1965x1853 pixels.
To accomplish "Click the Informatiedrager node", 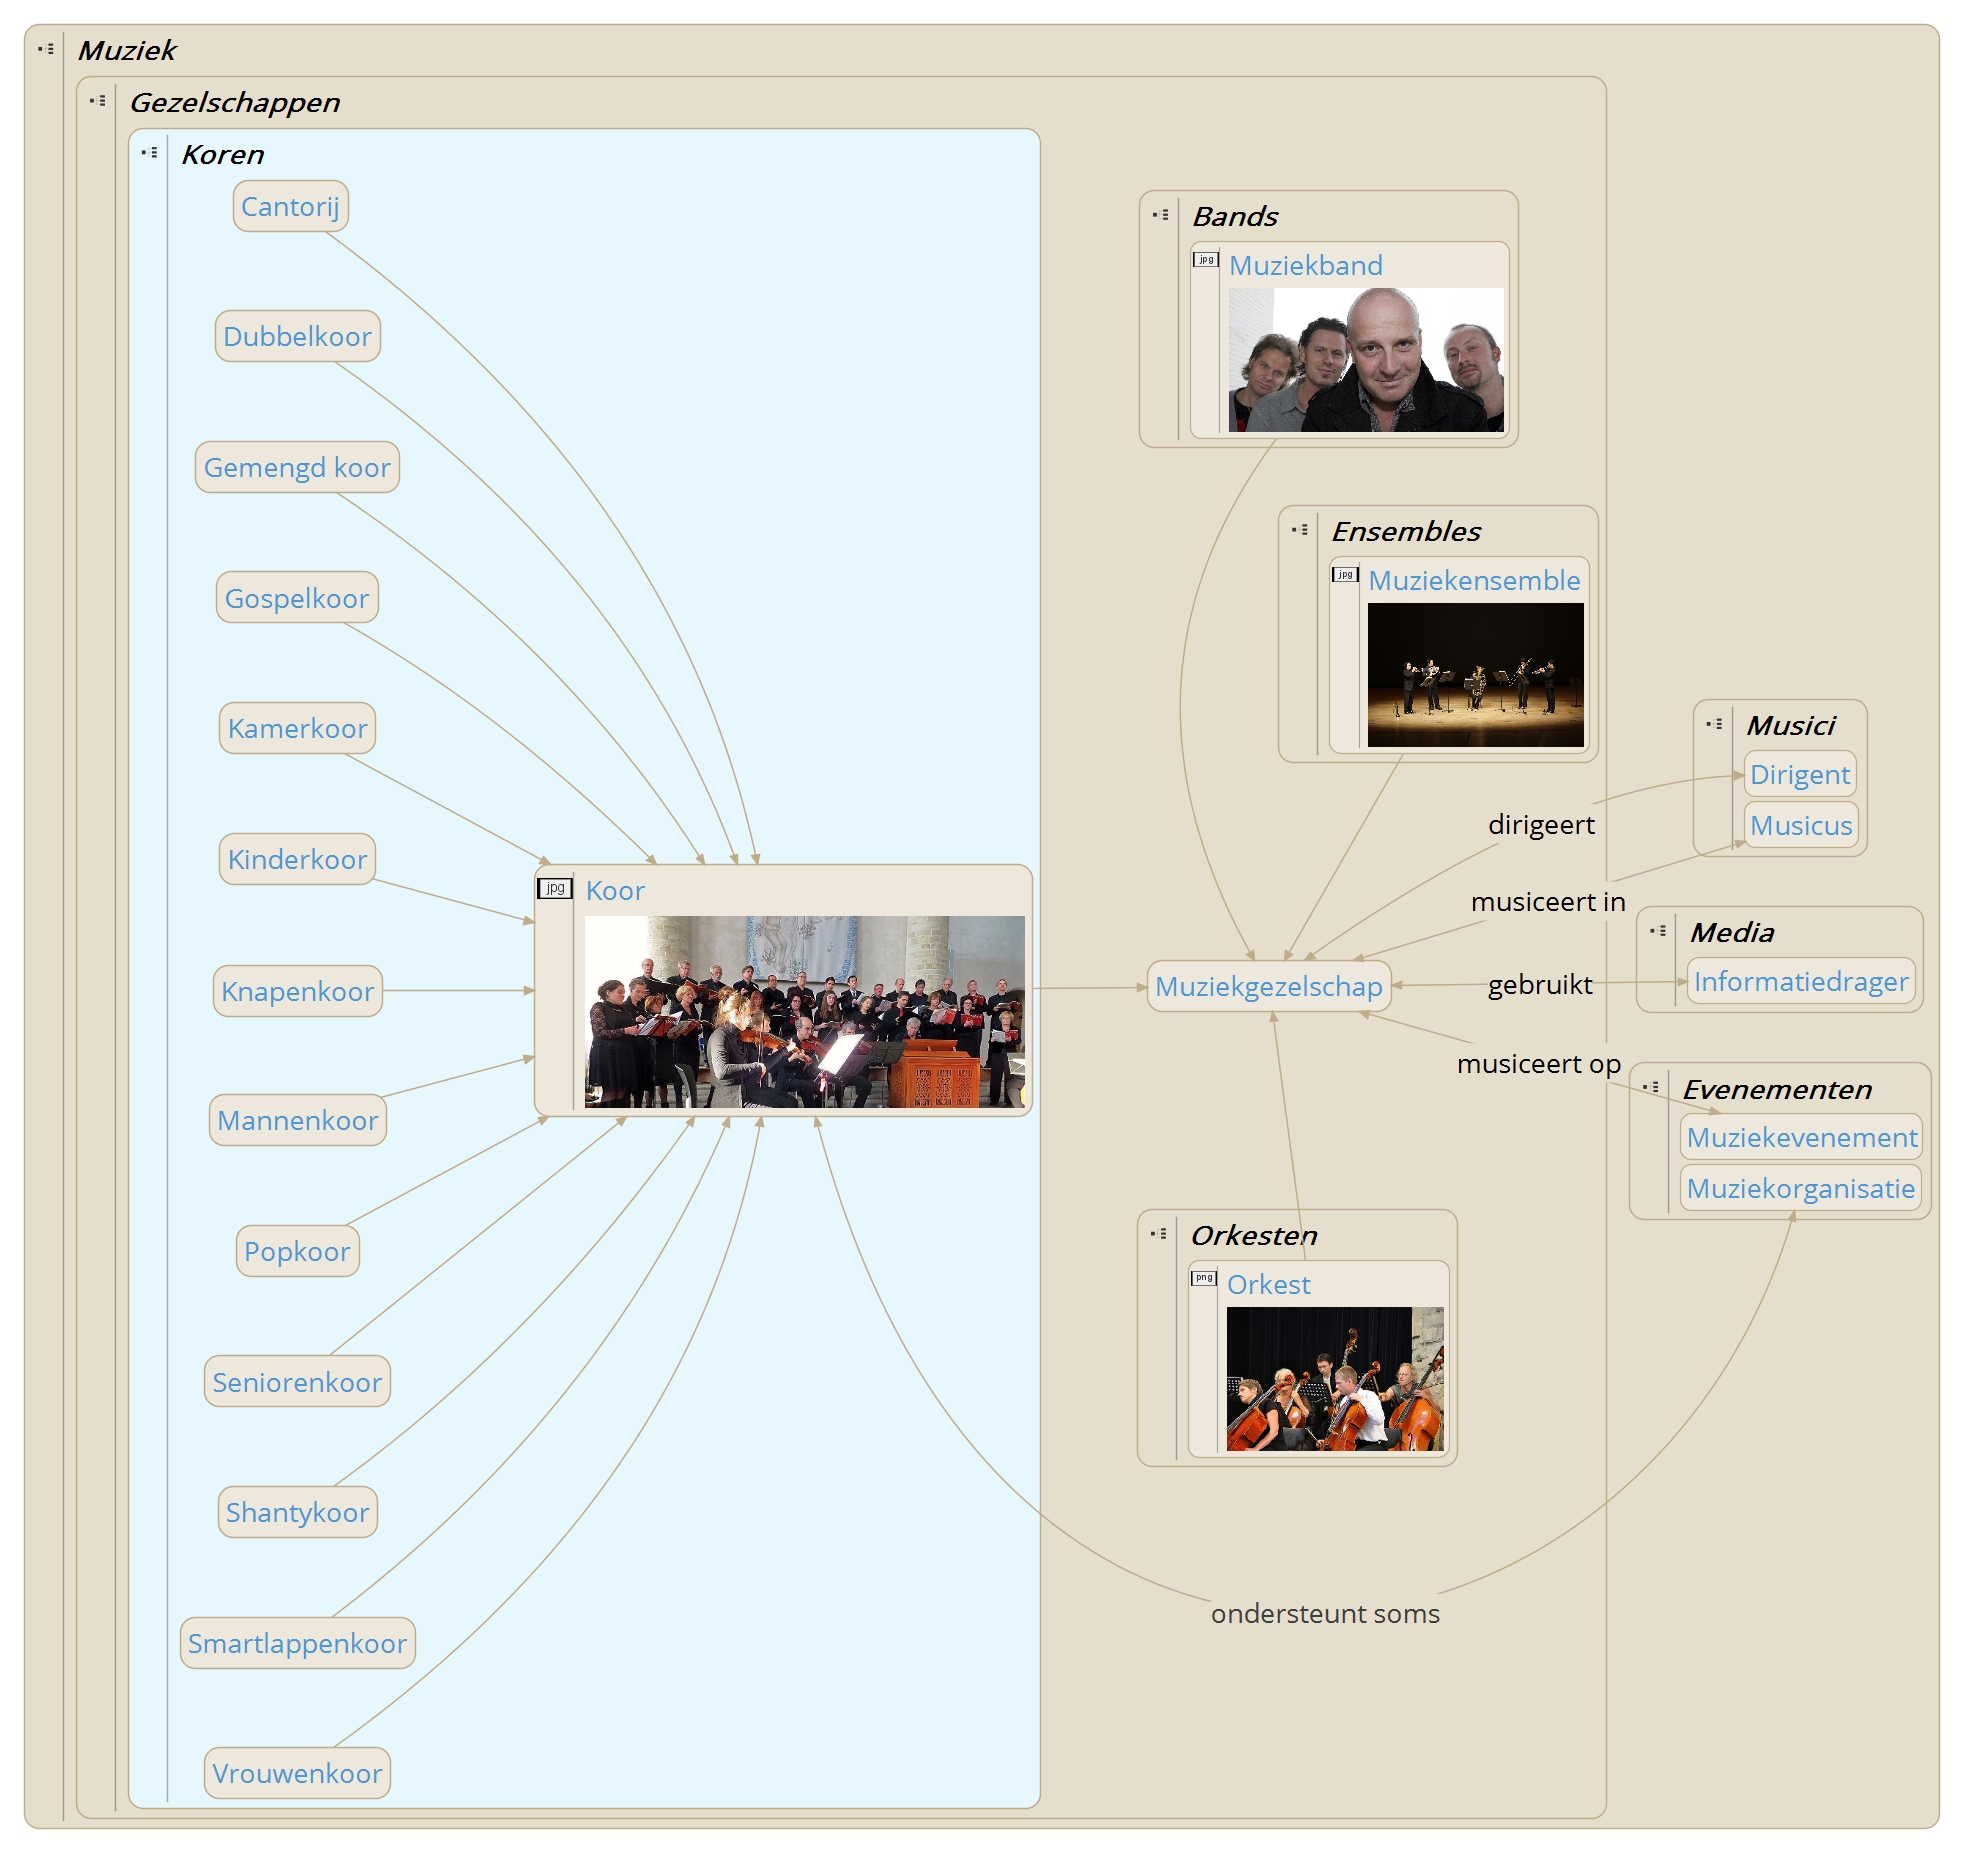I will click(1800, 982).
